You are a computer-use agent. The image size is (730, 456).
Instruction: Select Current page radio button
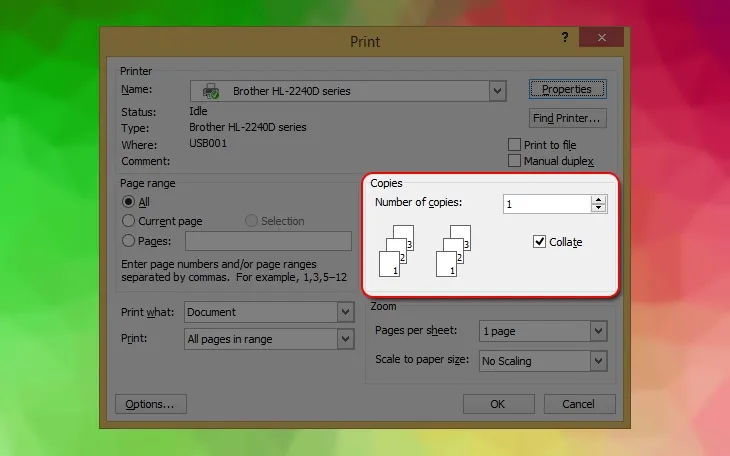pyautogui.click(x=129, y=221)
